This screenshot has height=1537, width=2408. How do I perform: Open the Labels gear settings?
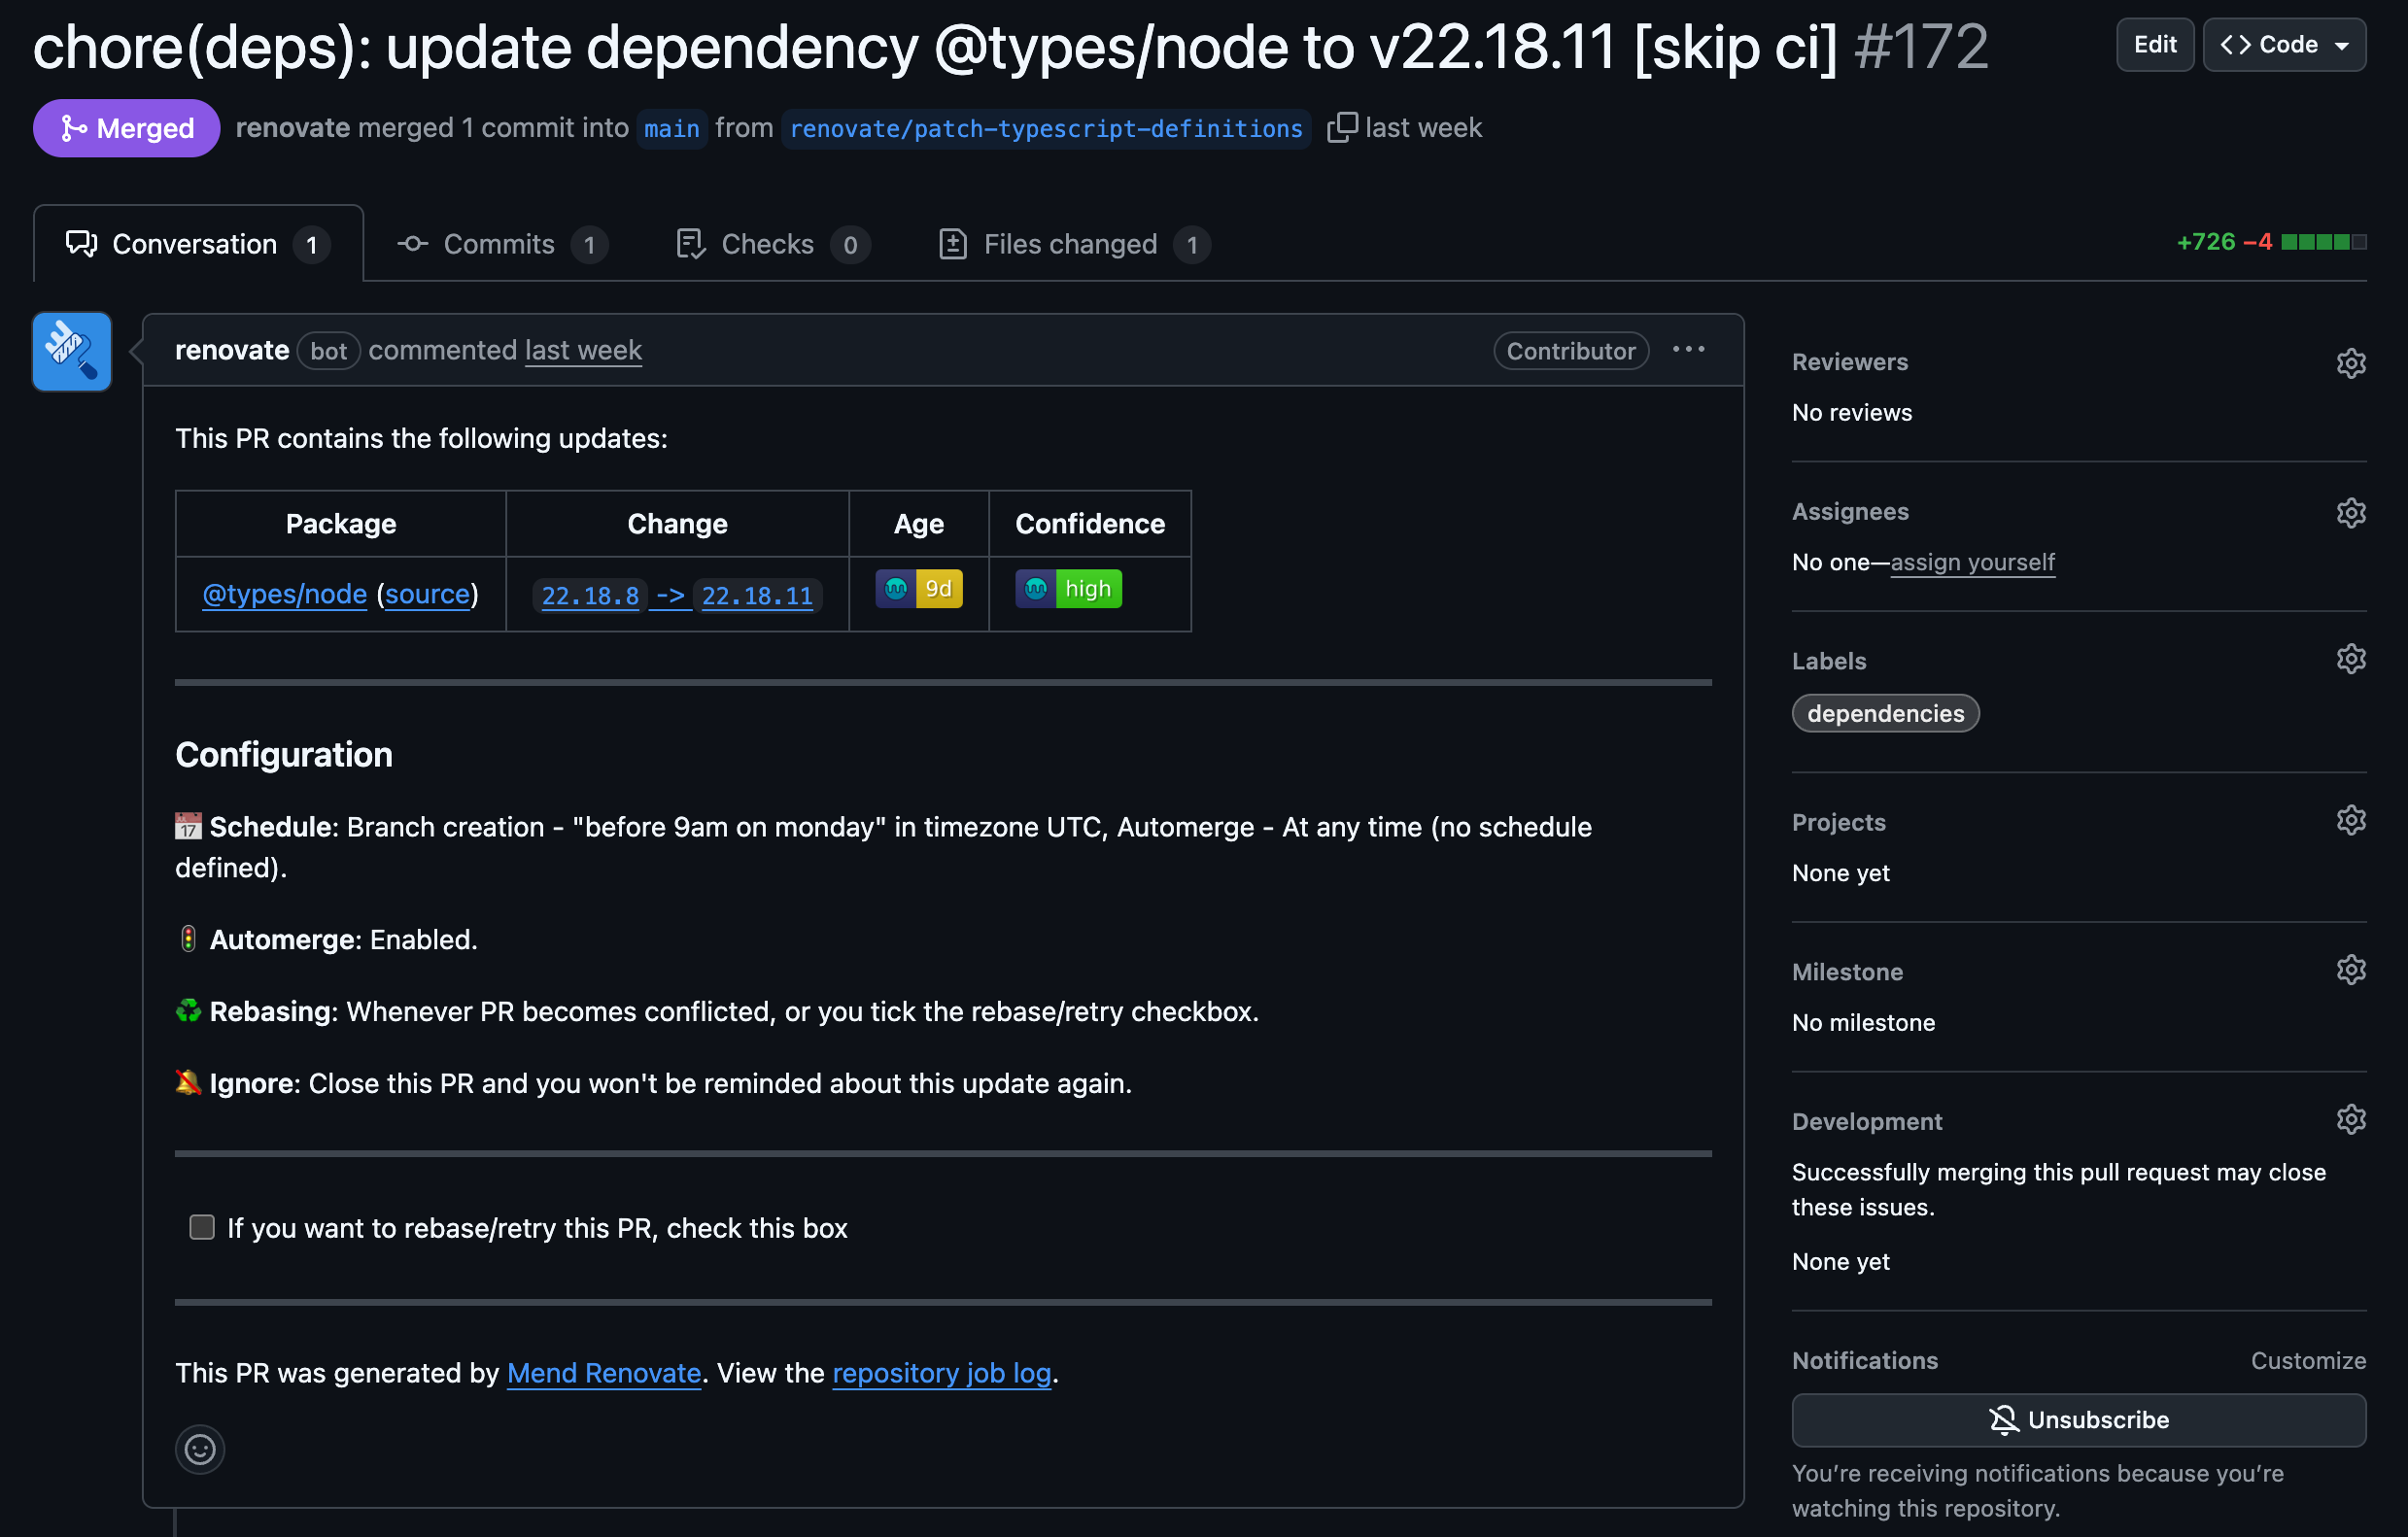pos(2350,659)
